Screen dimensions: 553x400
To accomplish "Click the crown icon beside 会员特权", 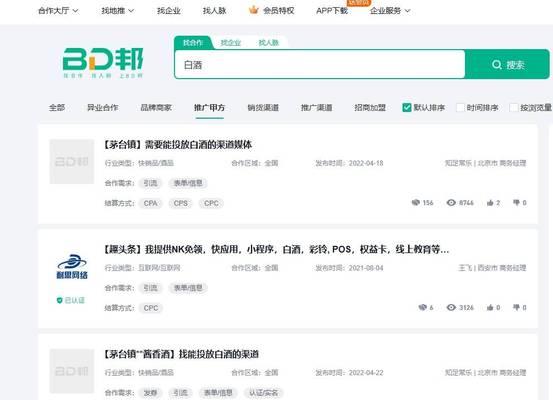I will point(253,10).
